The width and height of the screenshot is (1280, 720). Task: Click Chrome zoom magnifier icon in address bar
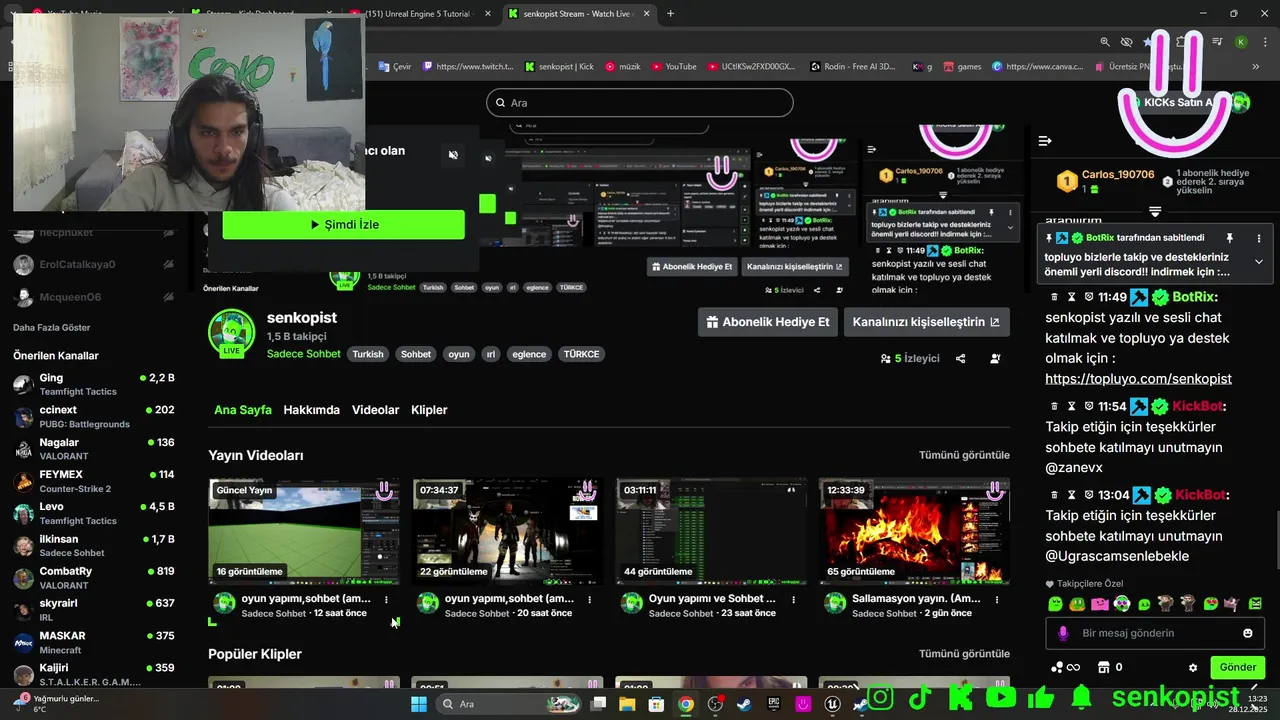coord(1105,42)
